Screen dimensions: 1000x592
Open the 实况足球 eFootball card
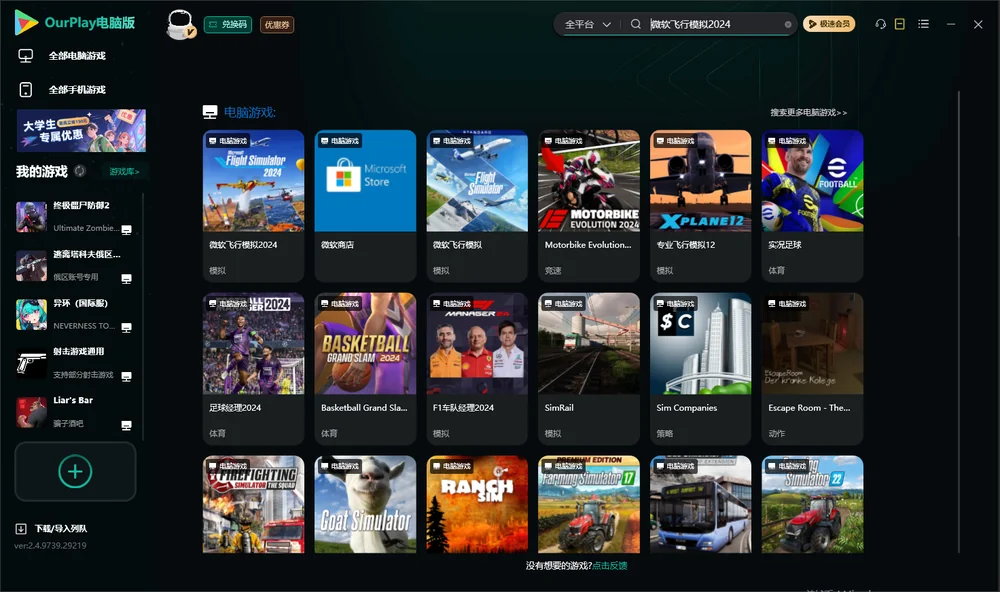click(x=812, y=205)
